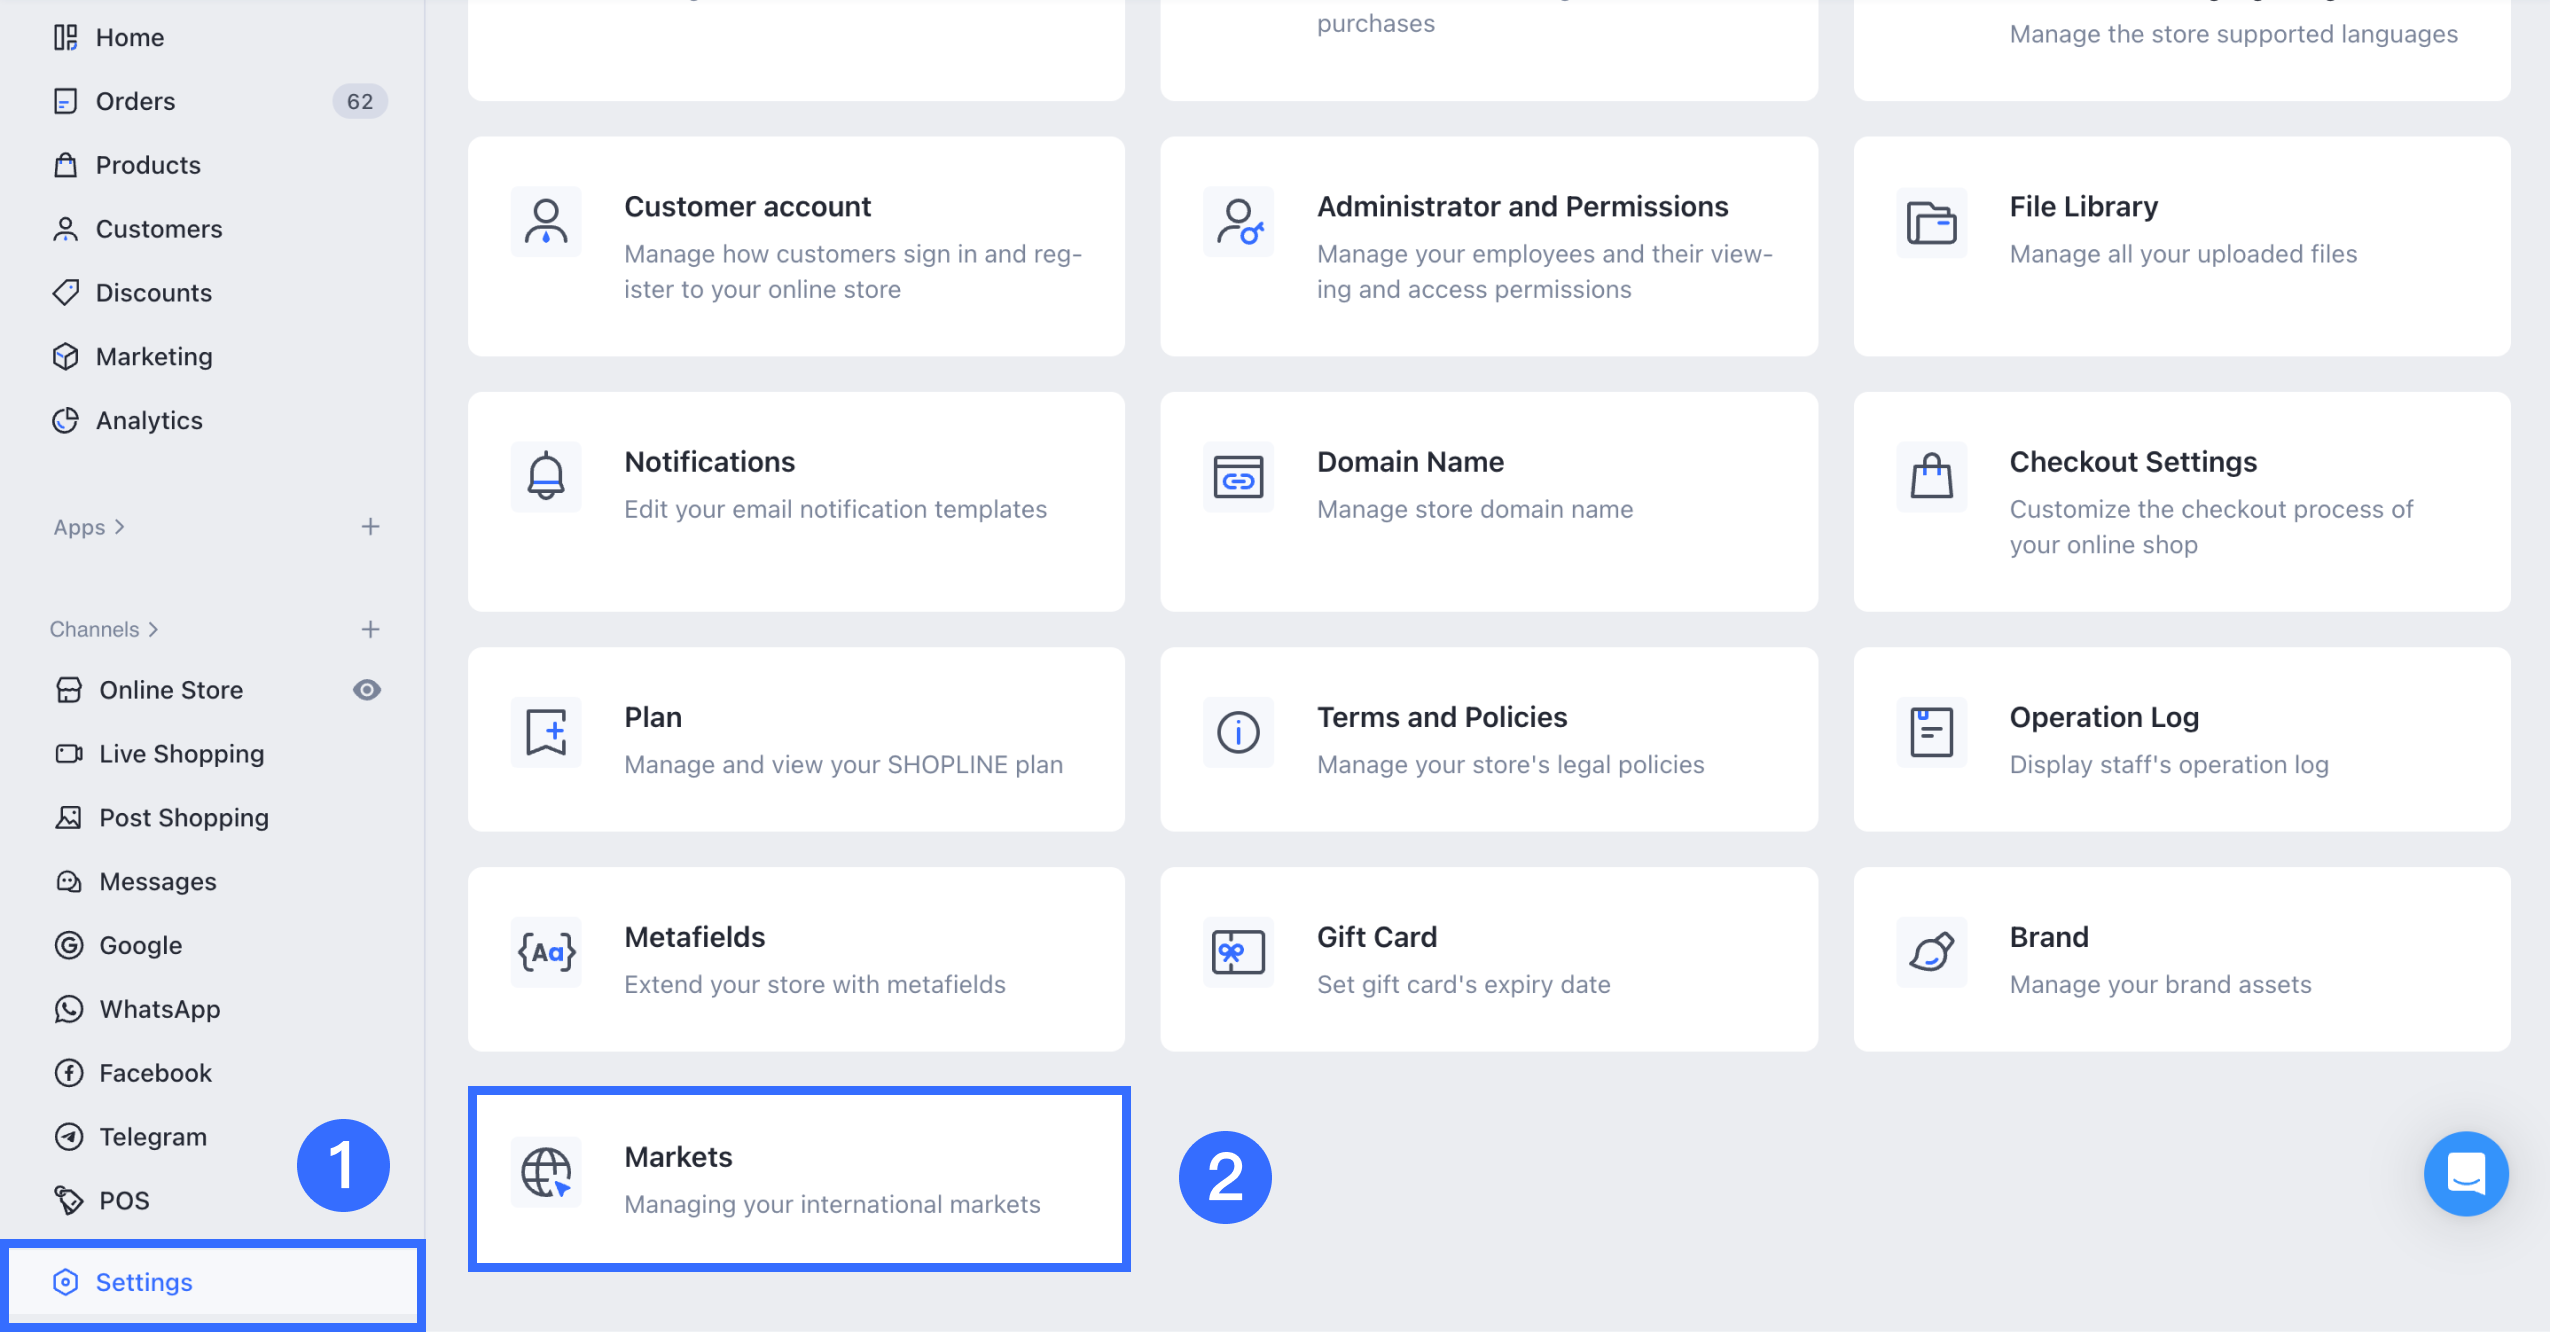This screenshot has height=1332, width=2550.
Task: Open Orders from the sidebar
Action: (x=136, y=101)
